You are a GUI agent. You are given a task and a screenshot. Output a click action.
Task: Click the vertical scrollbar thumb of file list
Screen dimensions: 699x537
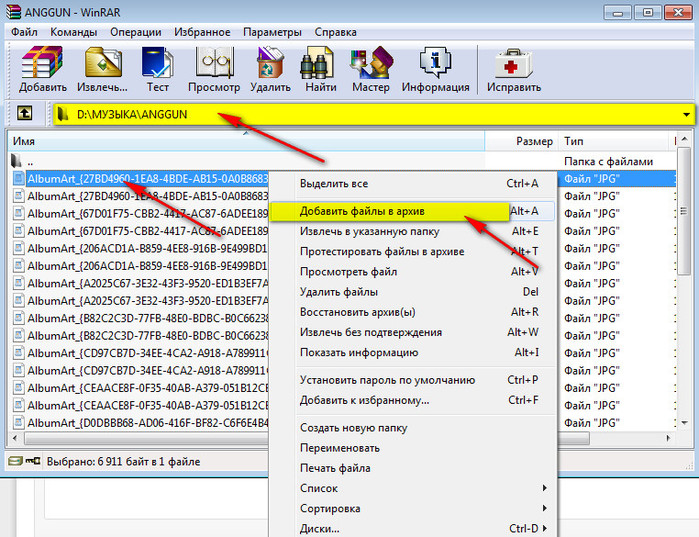click(x=684, y=211)
